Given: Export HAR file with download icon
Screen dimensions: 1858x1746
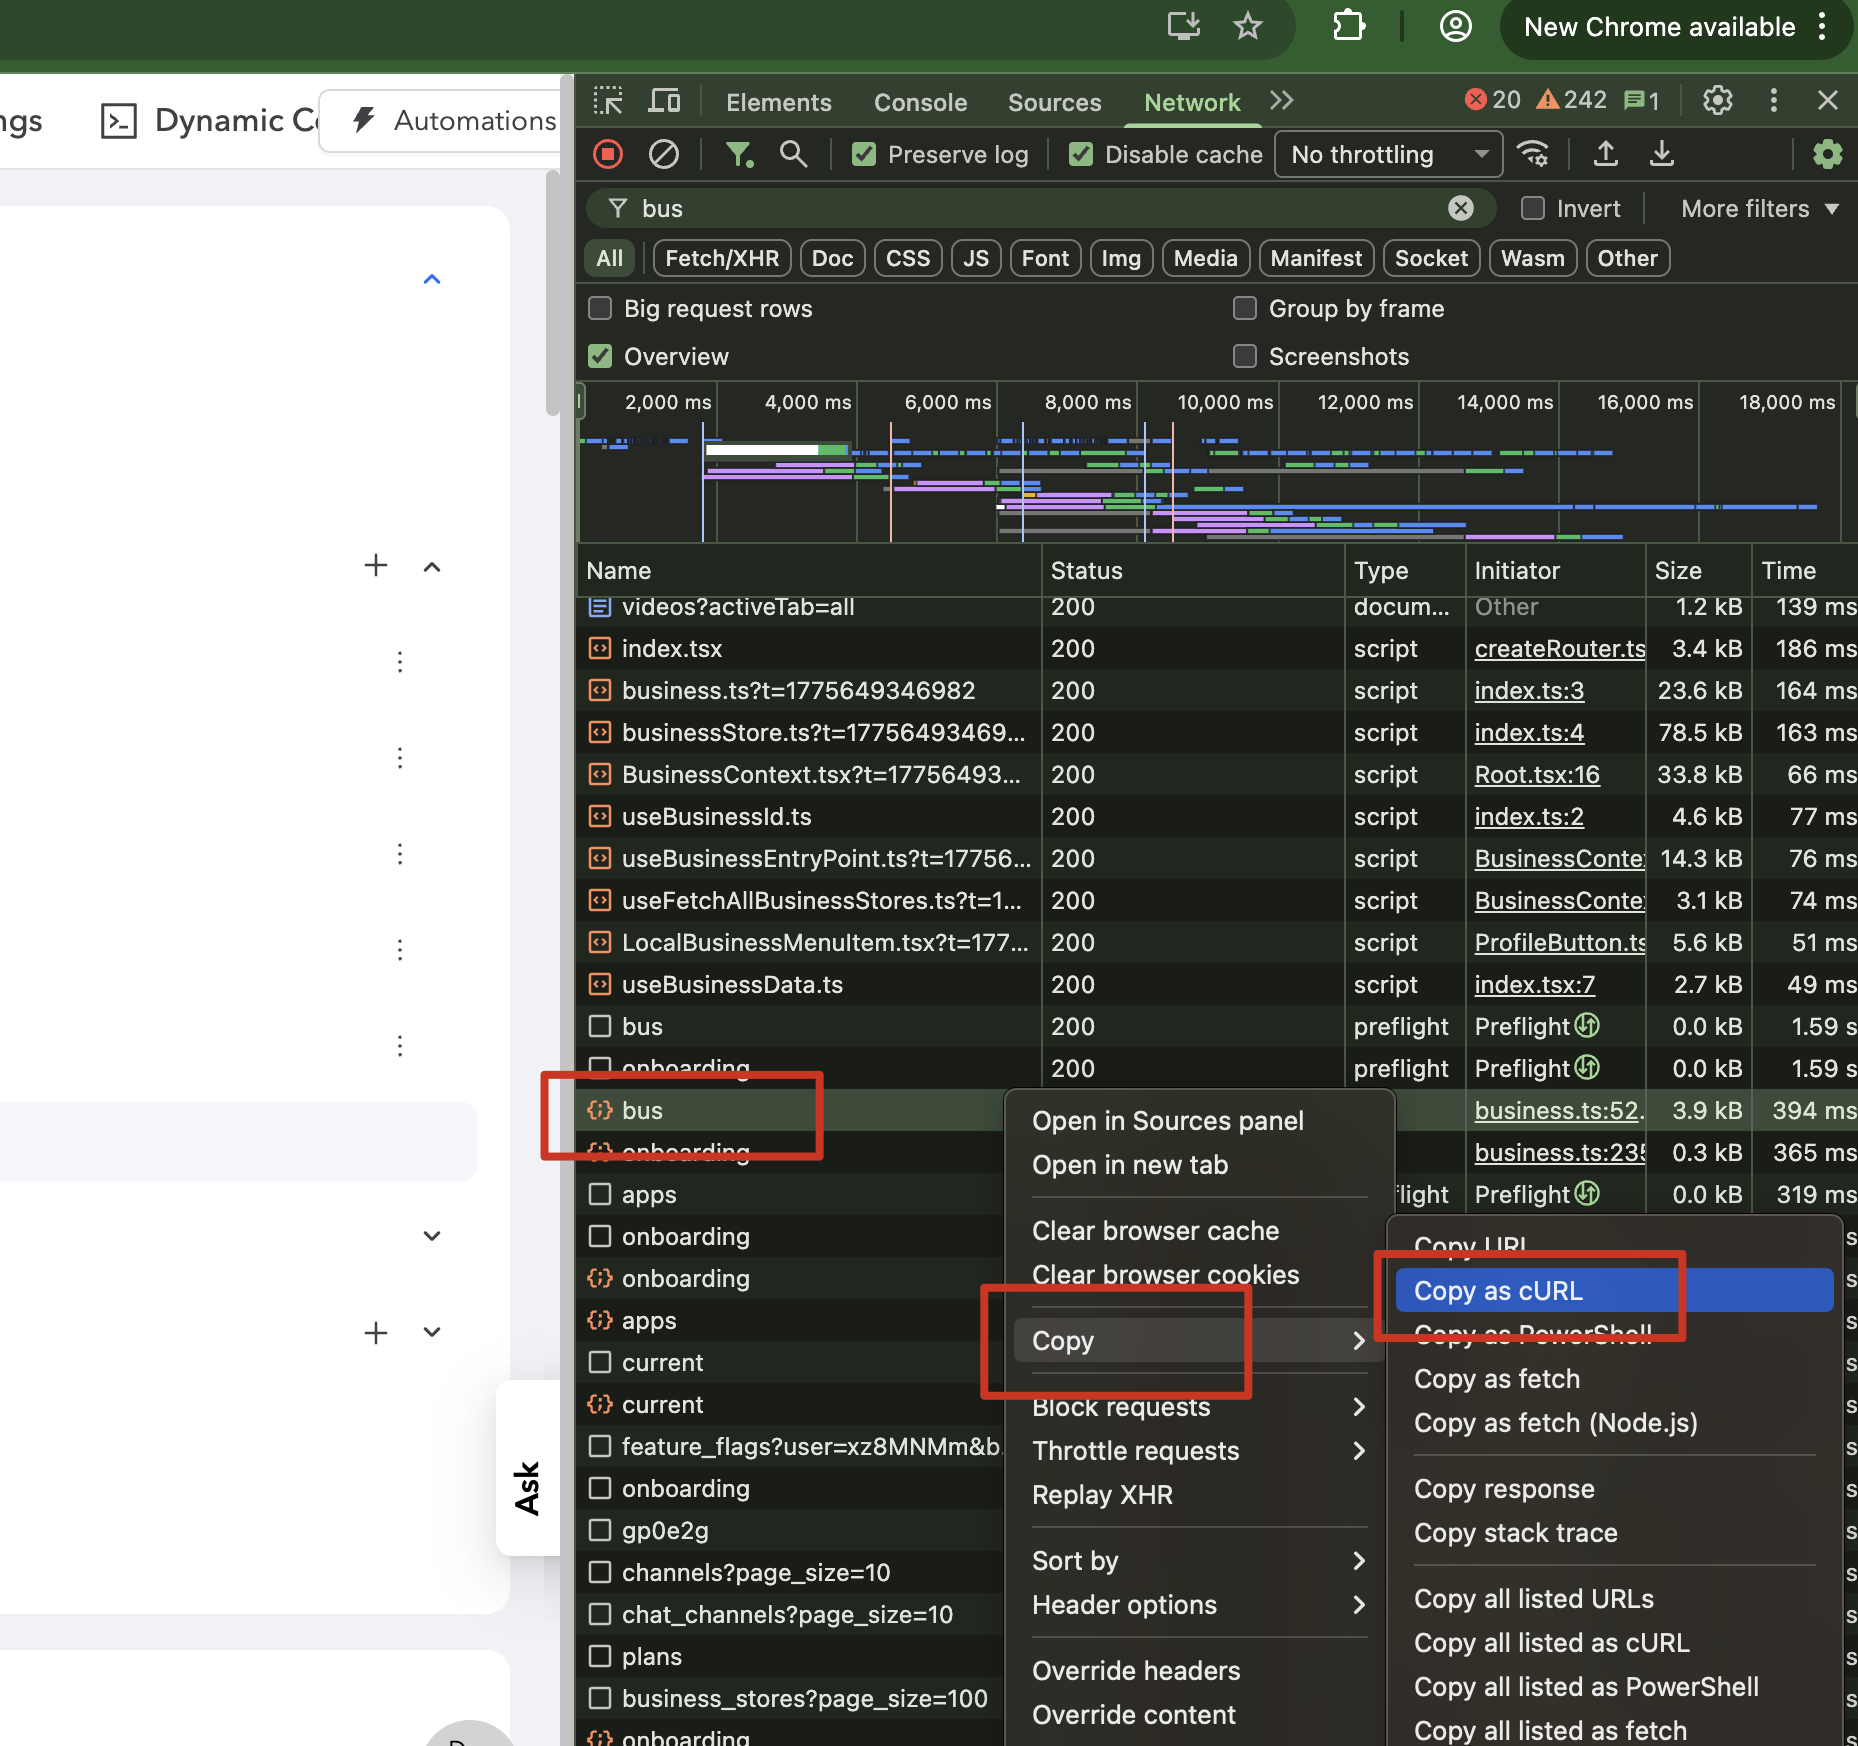Looking at the screenshot, I should click(1662, 154).
